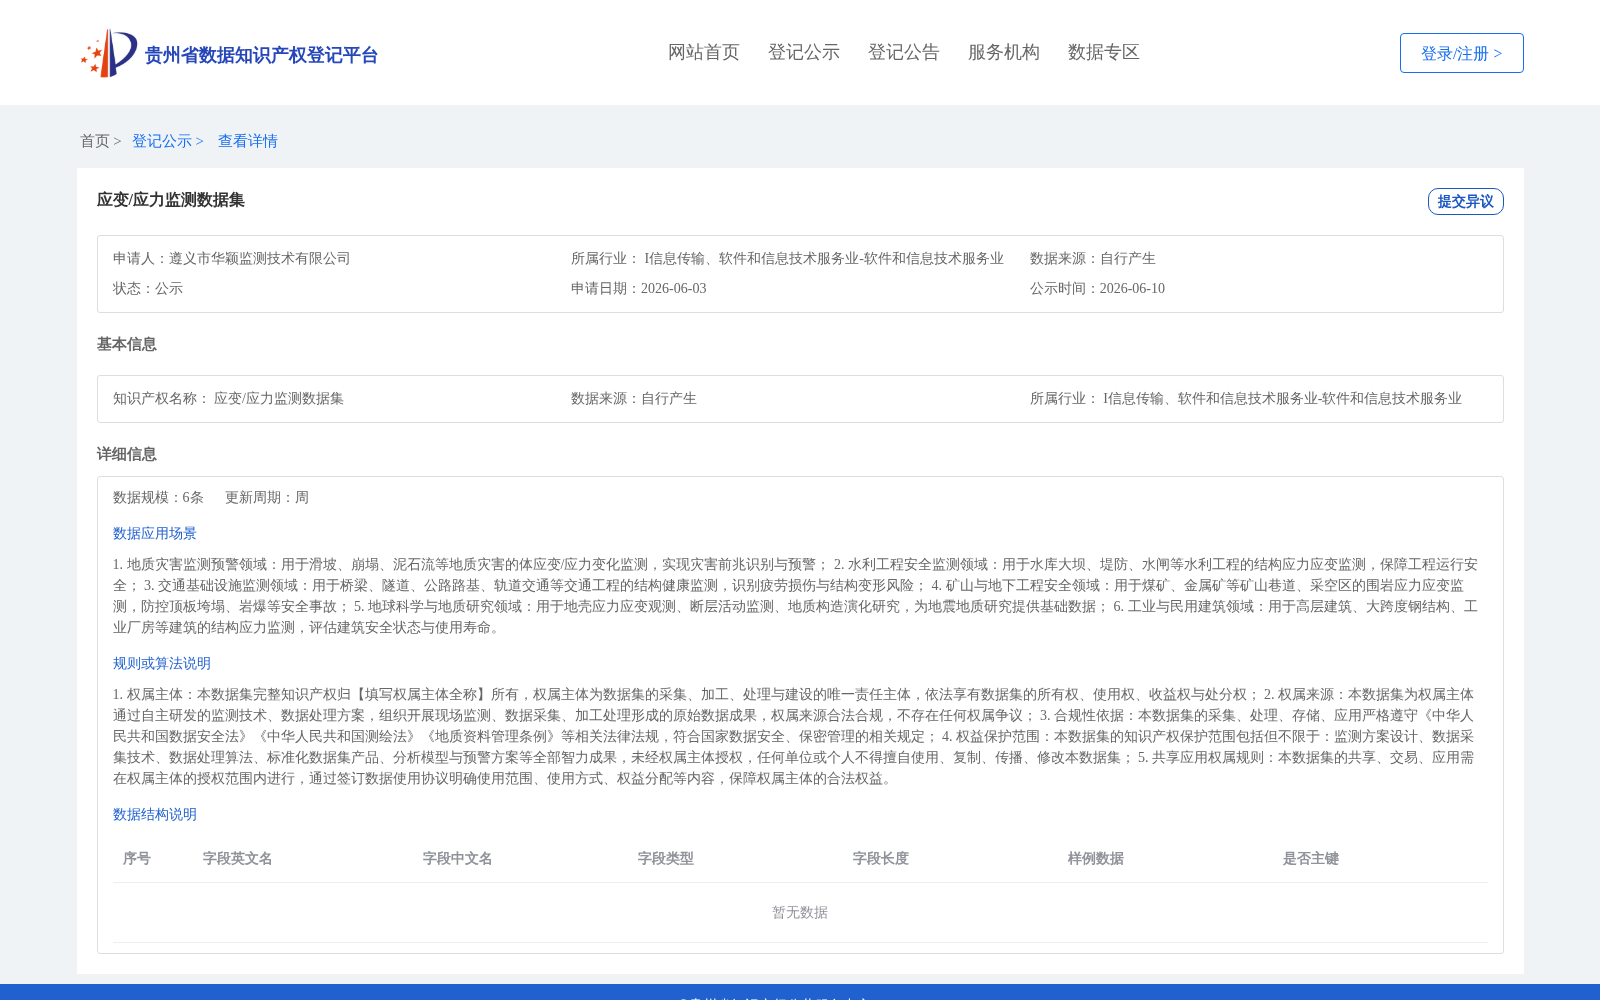1600x1000 pixels.
Task: Click applicant 遵义市华颖监测技术有限公司
Action: tap(260, 258)
